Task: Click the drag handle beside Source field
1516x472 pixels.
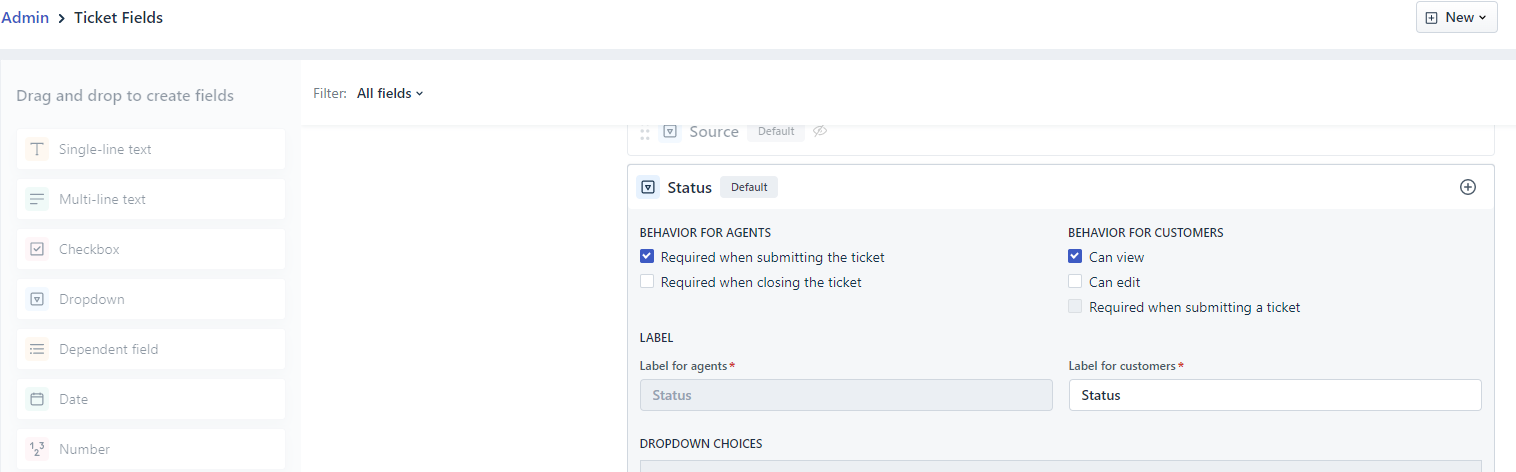Action: click(645, 133)
